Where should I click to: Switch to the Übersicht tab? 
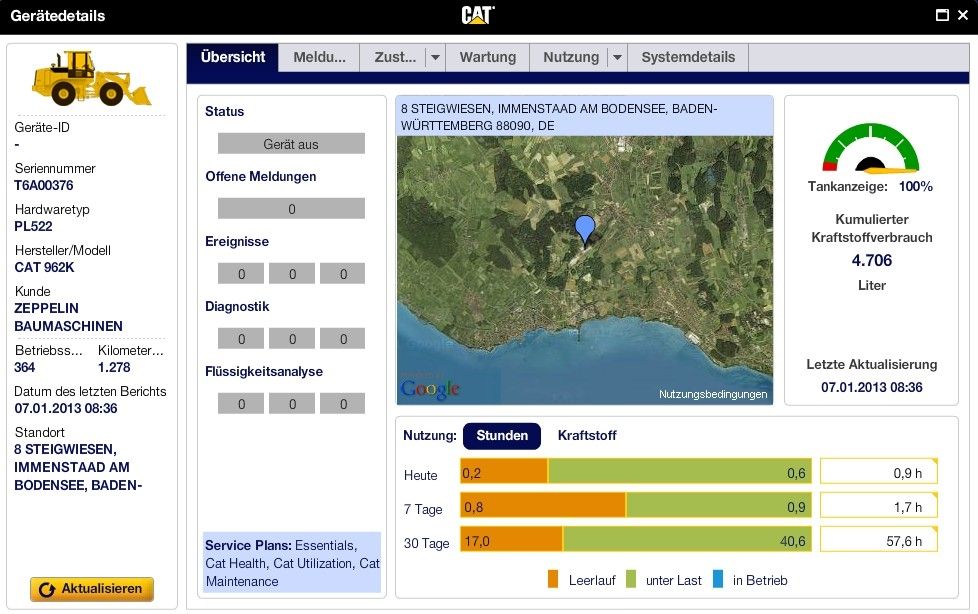pos(233,57)
